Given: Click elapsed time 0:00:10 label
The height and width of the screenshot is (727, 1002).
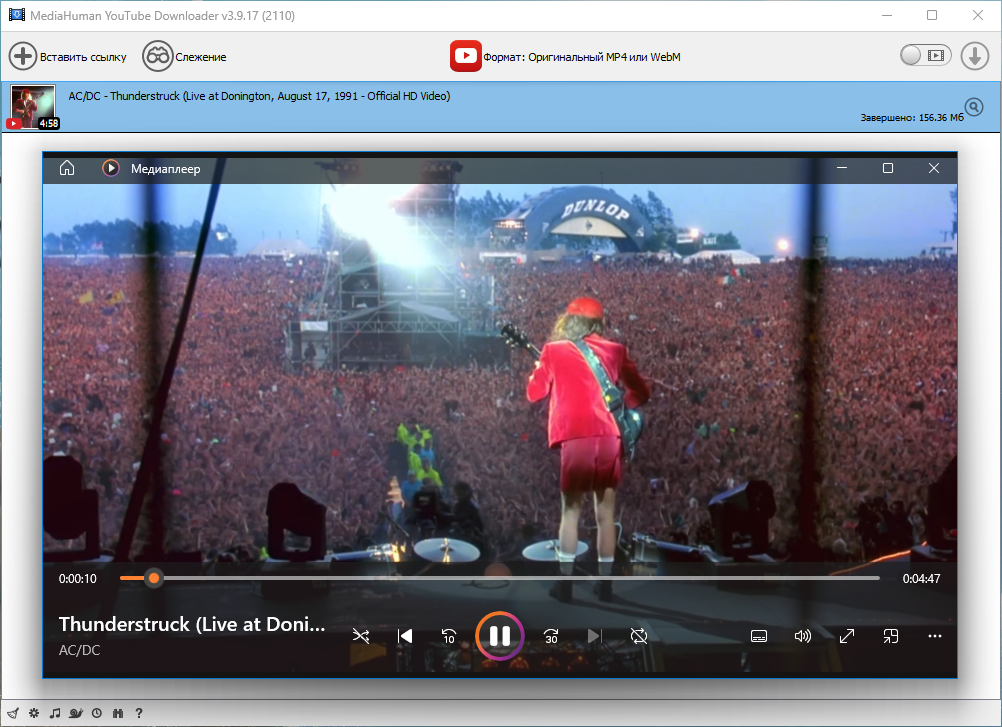Looking at the screenshot, I should (77, 579).
